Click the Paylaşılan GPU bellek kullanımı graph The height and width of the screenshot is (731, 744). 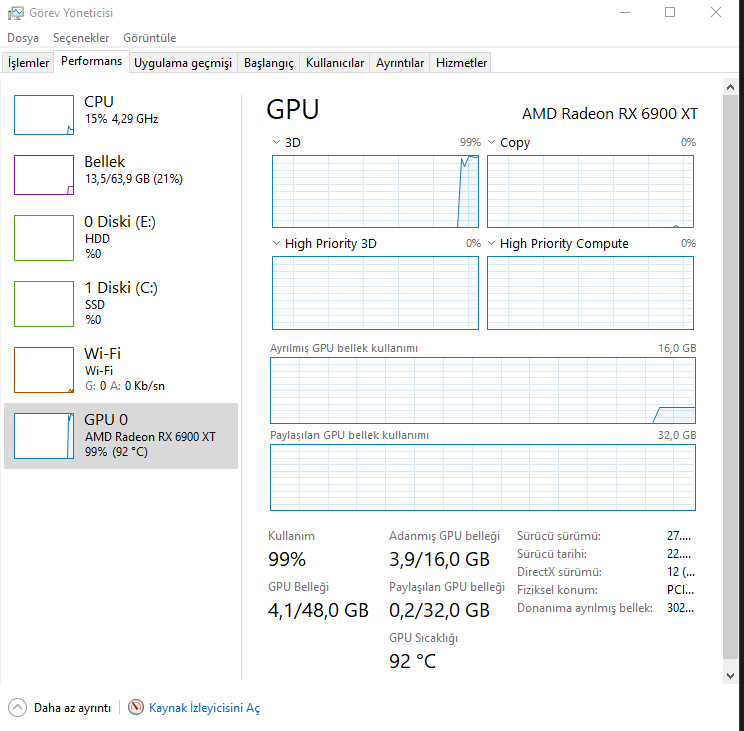(x=483, y=478)
